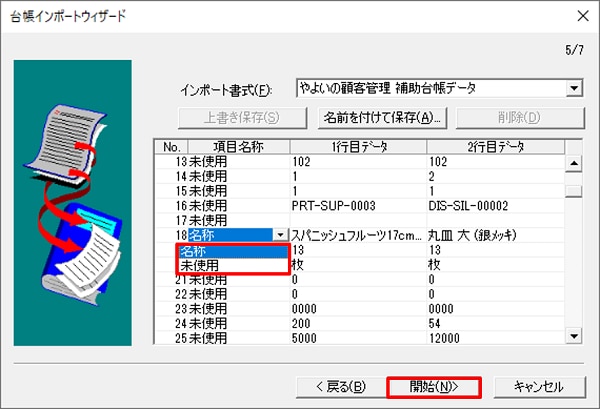
Task: Click 丸皿 大 (銀メッキ) data cell
Action: tap(496, 235)
